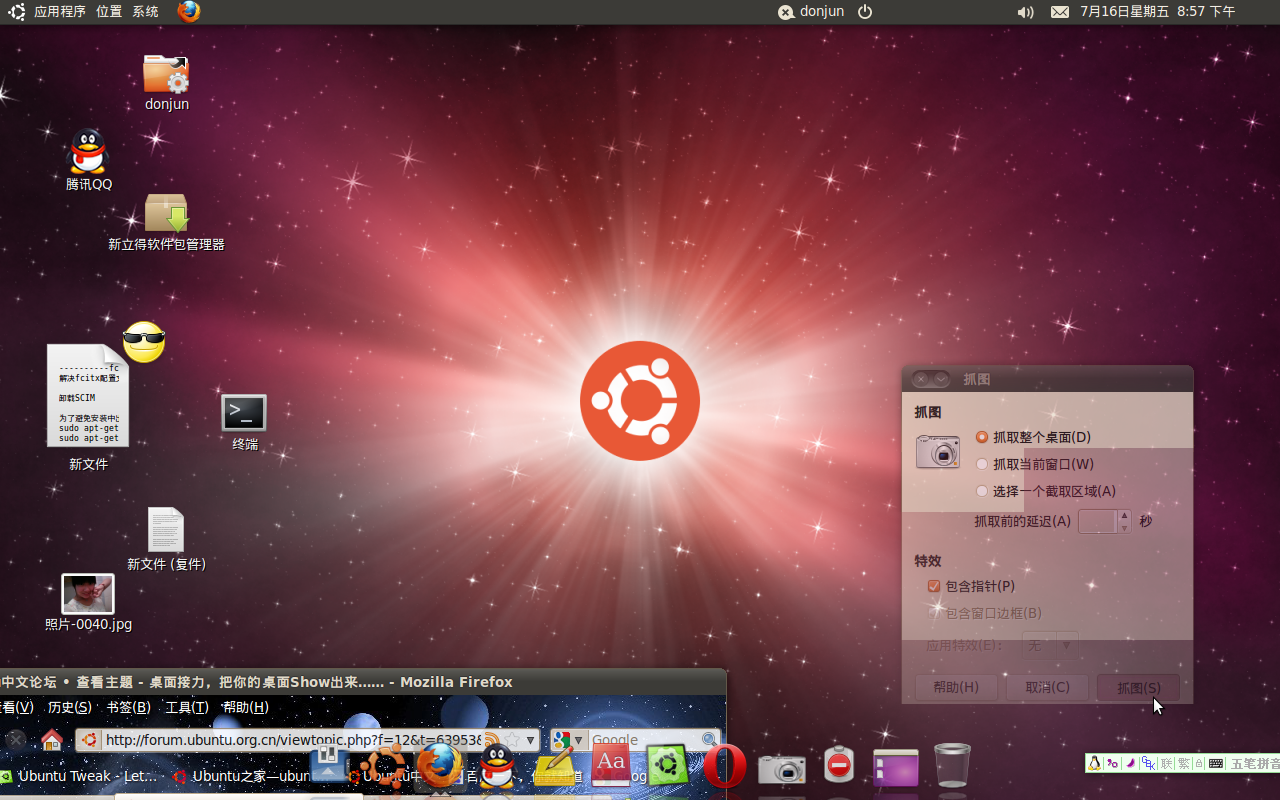Viewport: 1280px width, 800px height.
Task: Select the 新文件 text file on desktop
Action: [88, 396]
